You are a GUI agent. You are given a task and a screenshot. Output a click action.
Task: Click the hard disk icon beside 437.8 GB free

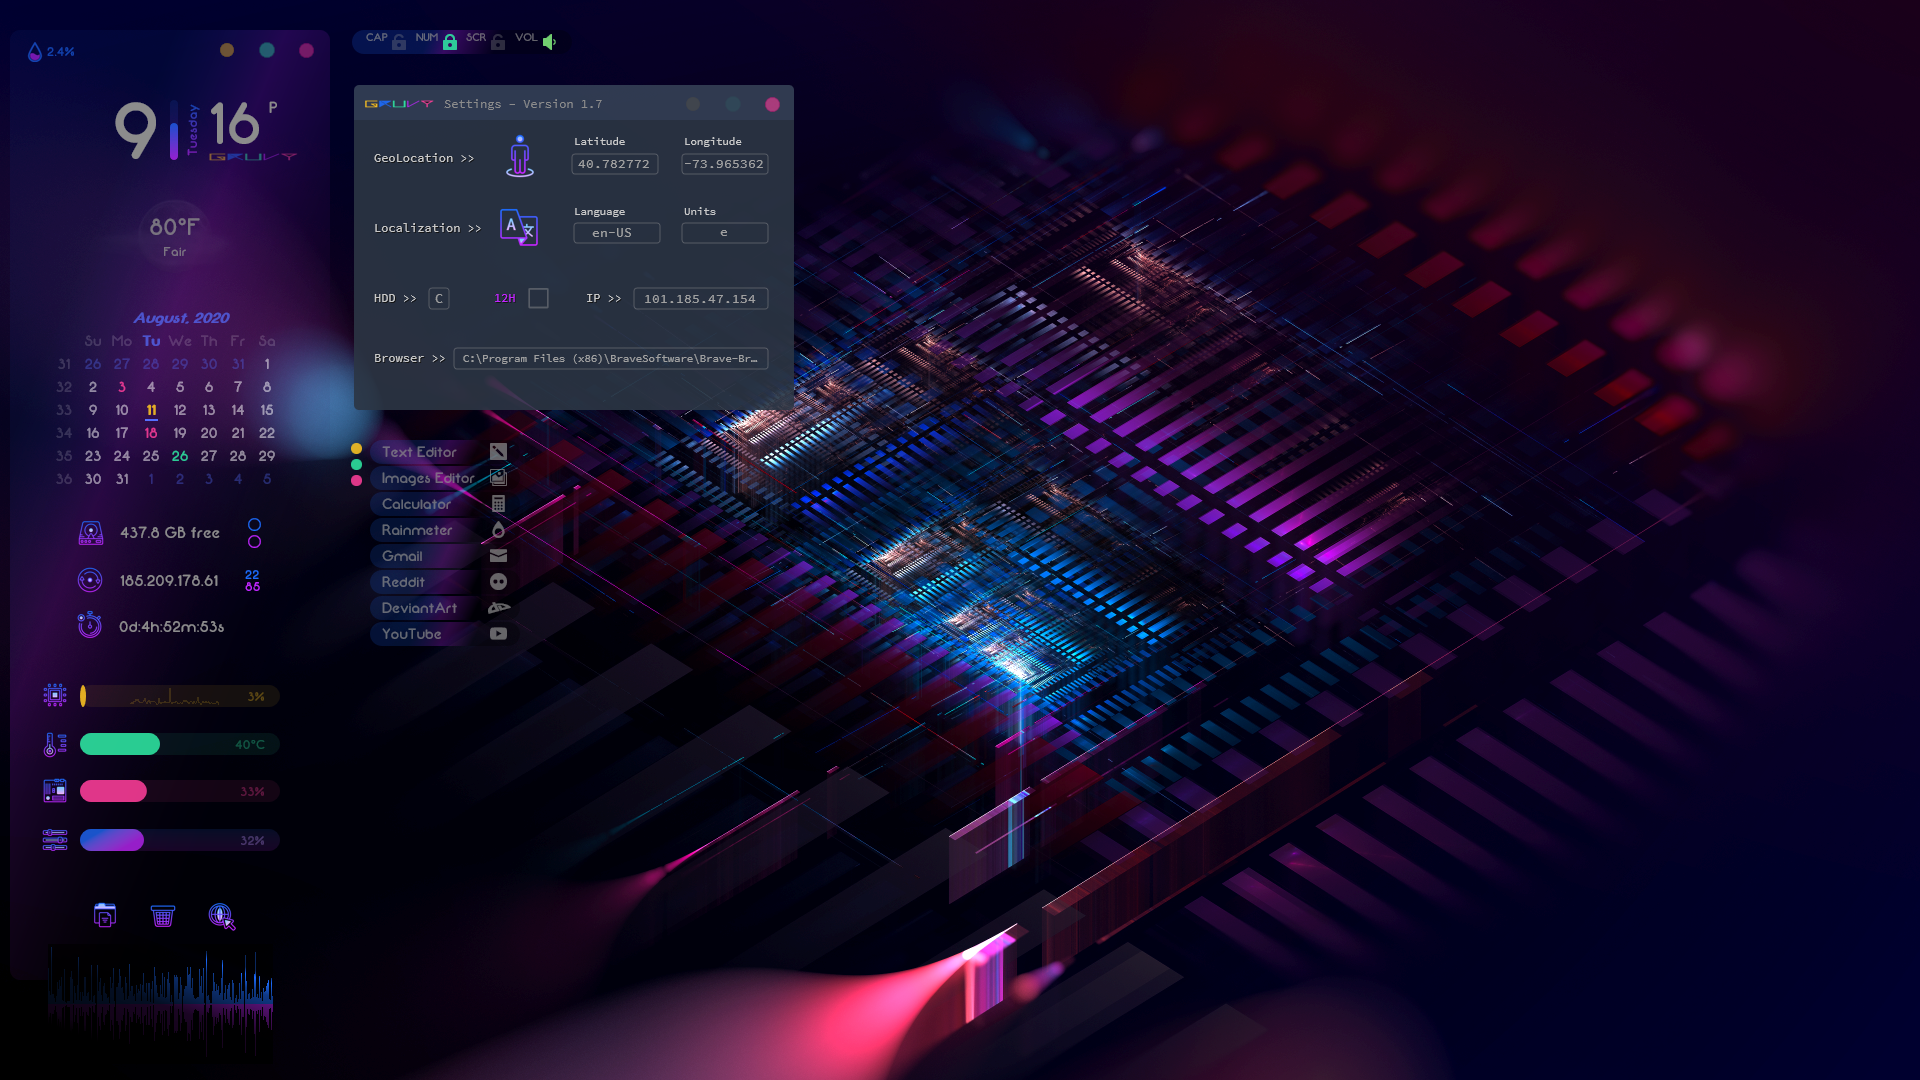[91, 533]
